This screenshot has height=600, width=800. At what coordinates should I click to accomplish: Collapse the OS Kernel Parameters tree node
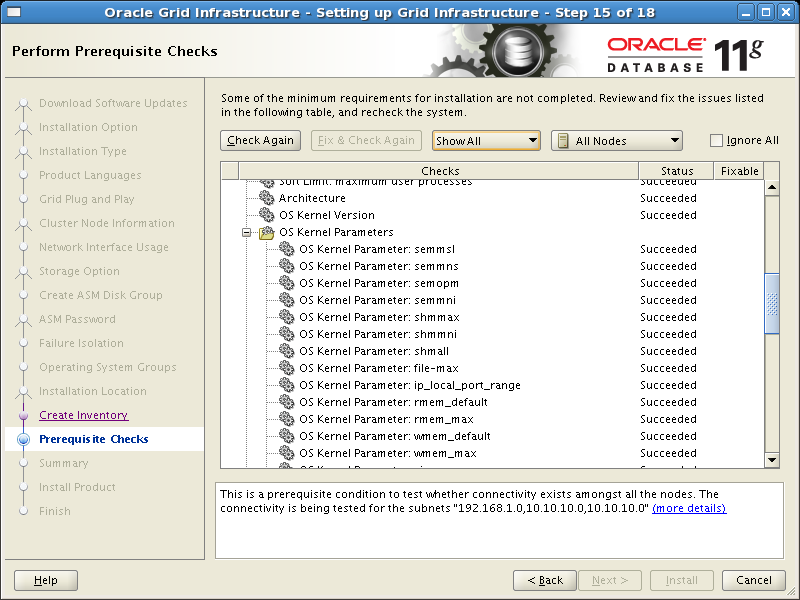pos(246,233)
